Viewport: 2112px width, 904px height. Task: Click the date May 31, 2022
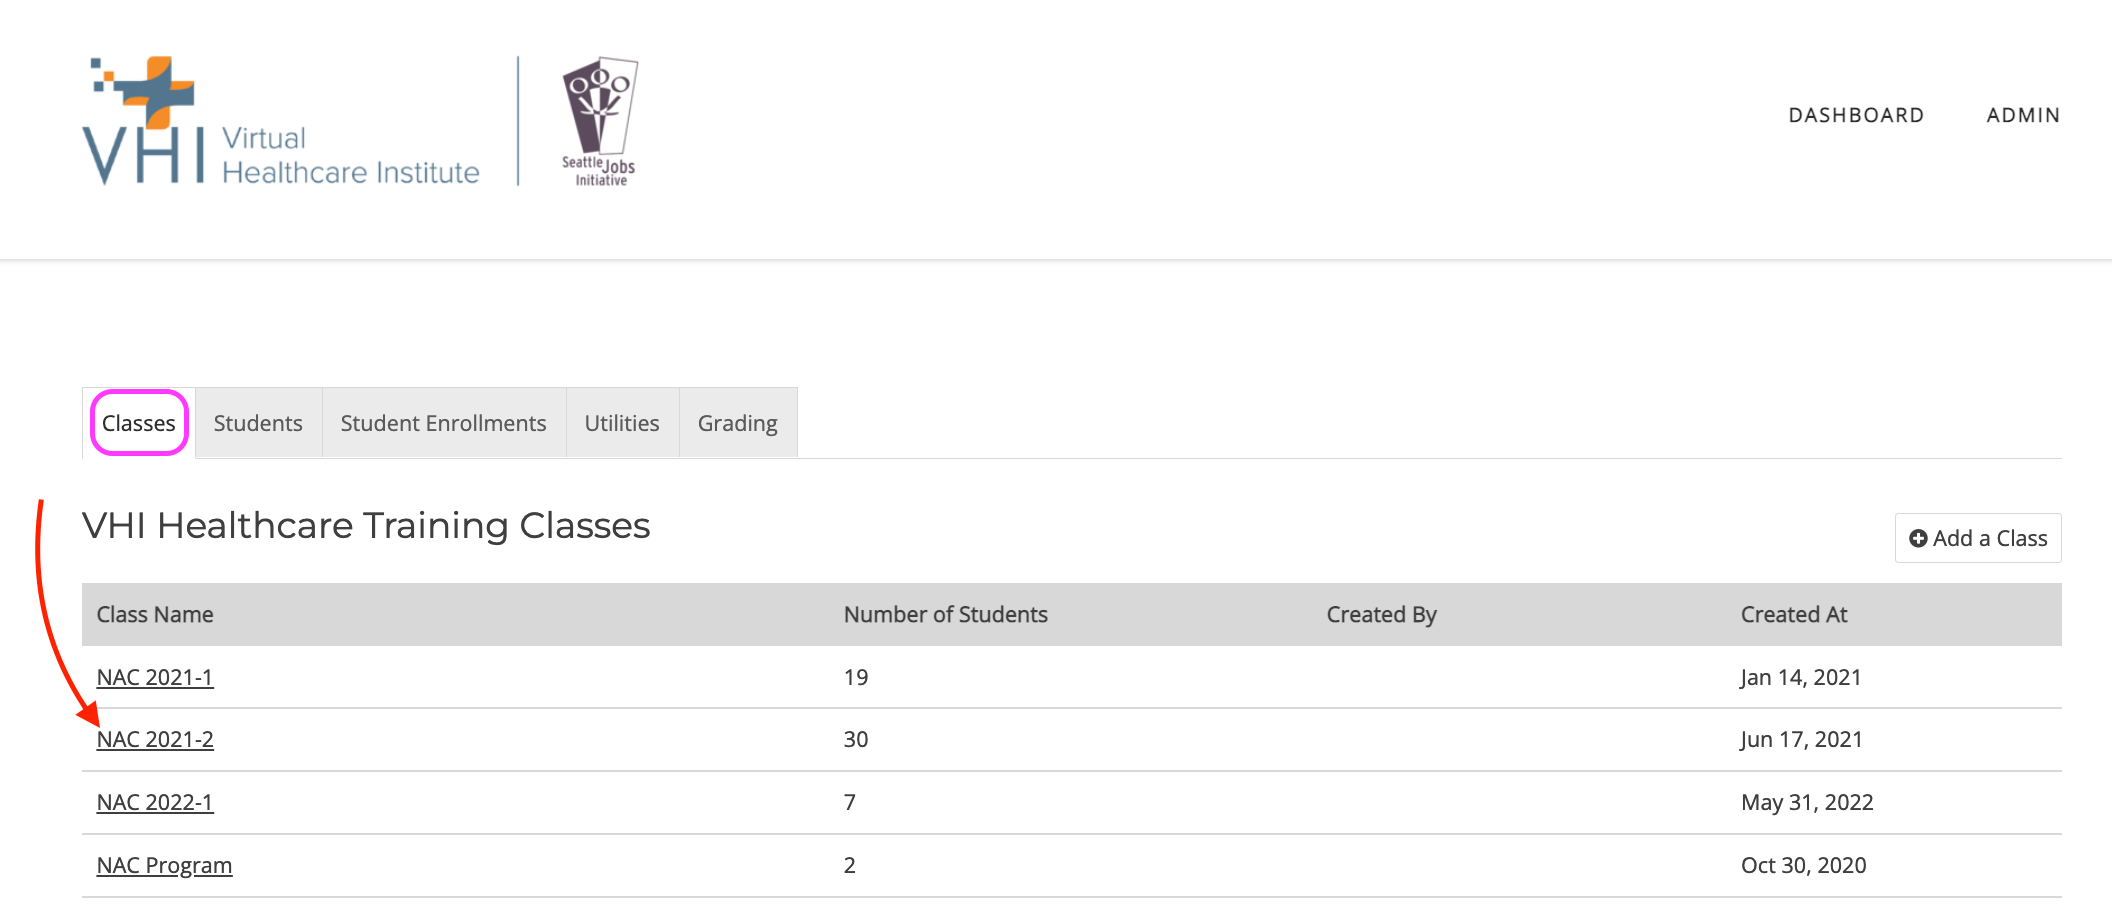tap(1807, 802)
